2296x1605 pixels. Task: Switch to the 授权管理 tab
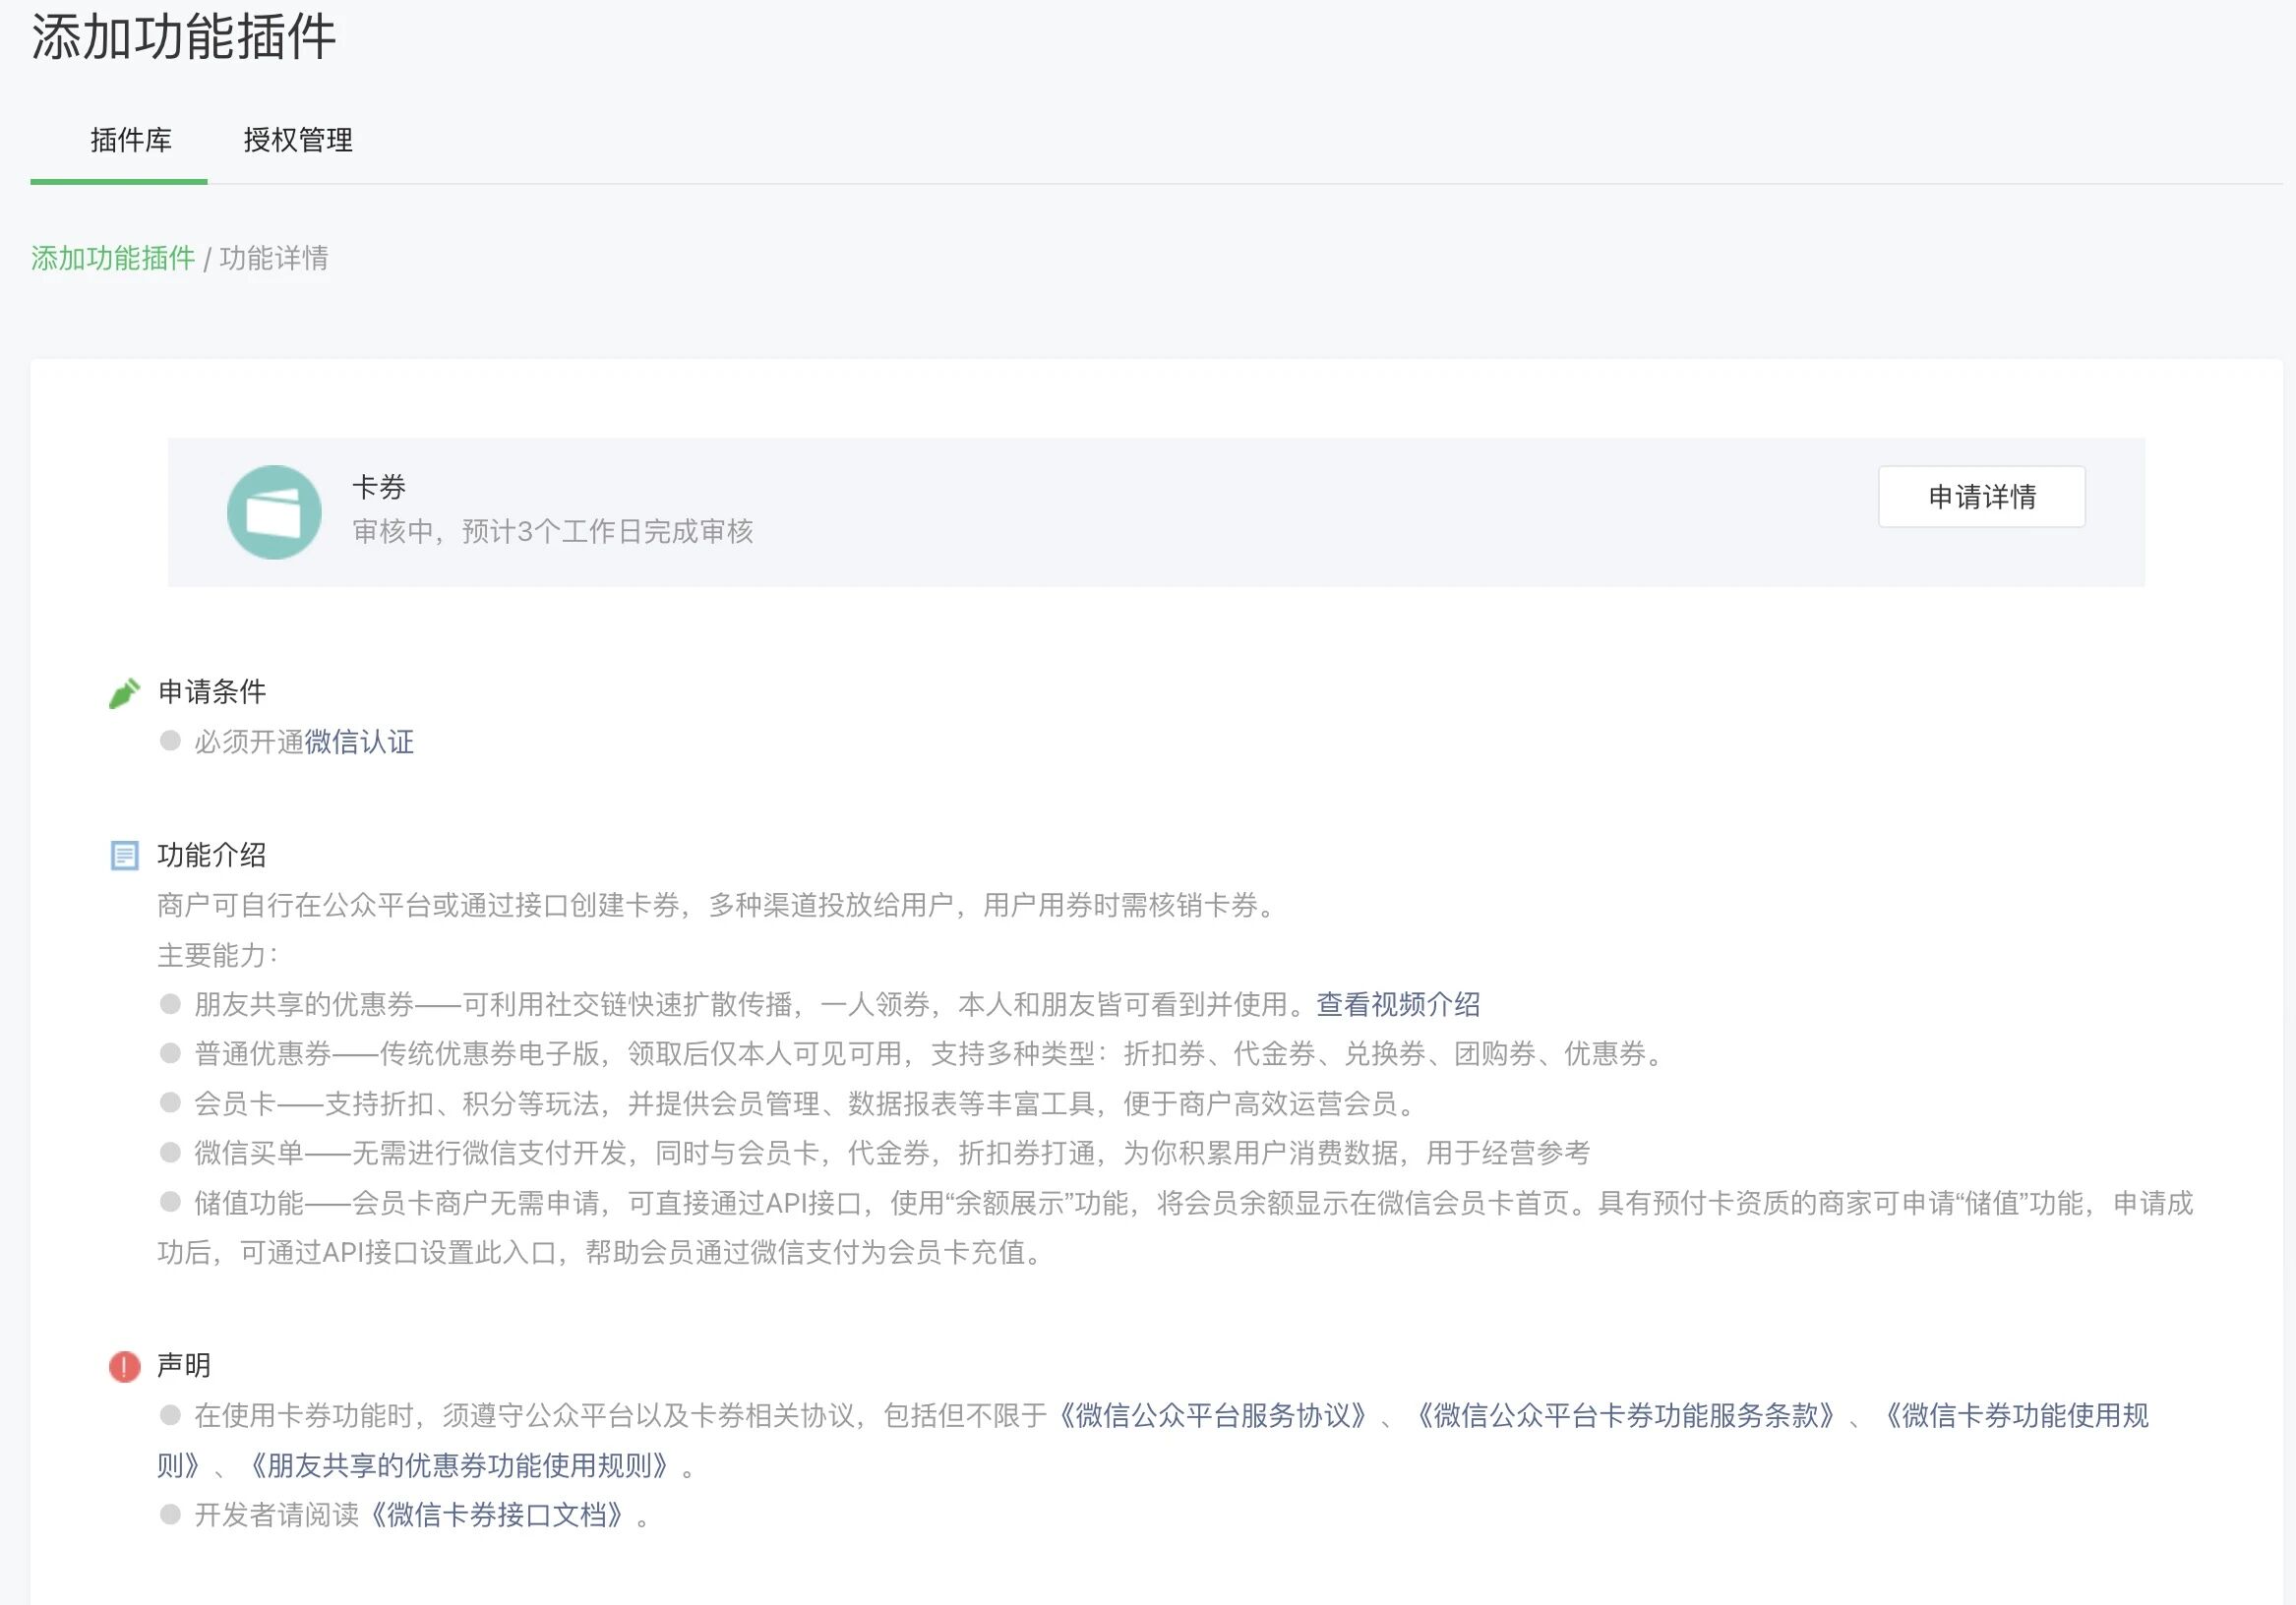pyautogui.click(x=298, y=140)
